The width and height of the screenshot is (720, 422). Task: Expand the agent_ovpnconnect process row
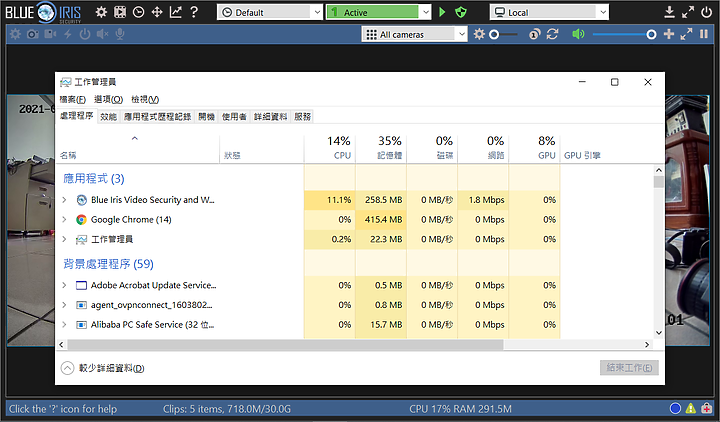point(64,305)
